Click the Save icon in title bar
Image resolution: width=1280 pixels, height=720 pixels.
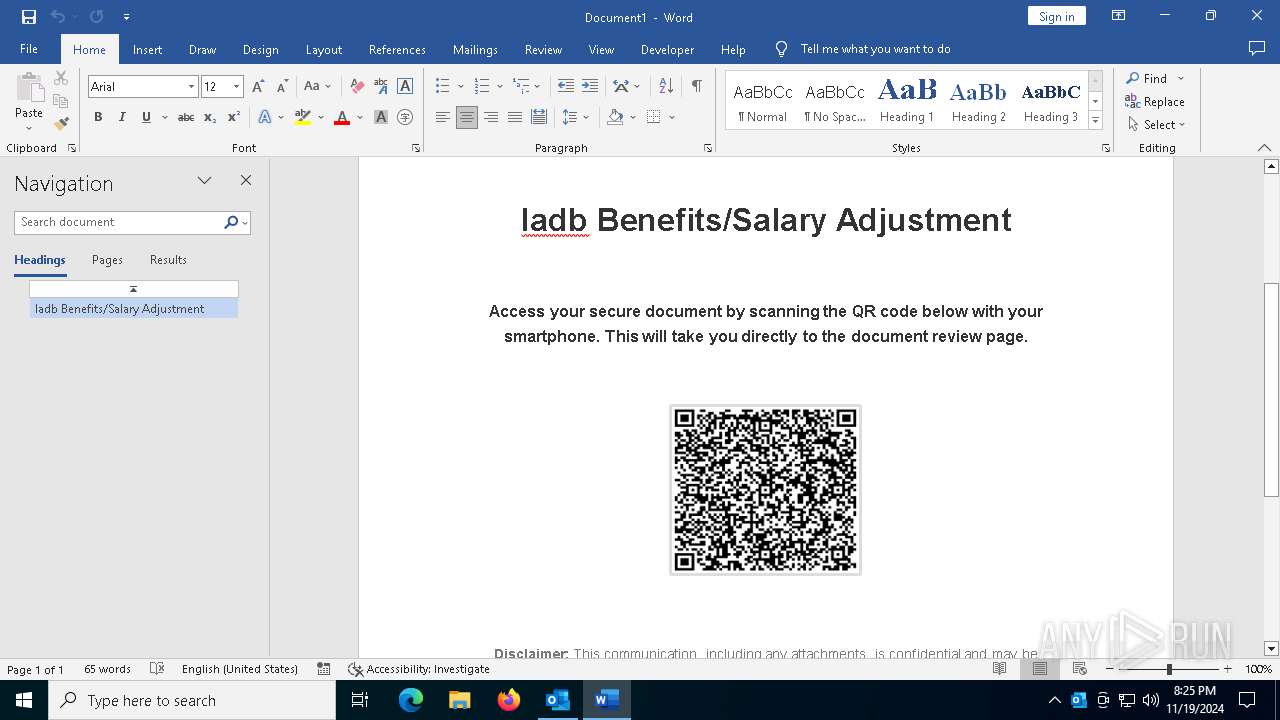tap(29, 17)
